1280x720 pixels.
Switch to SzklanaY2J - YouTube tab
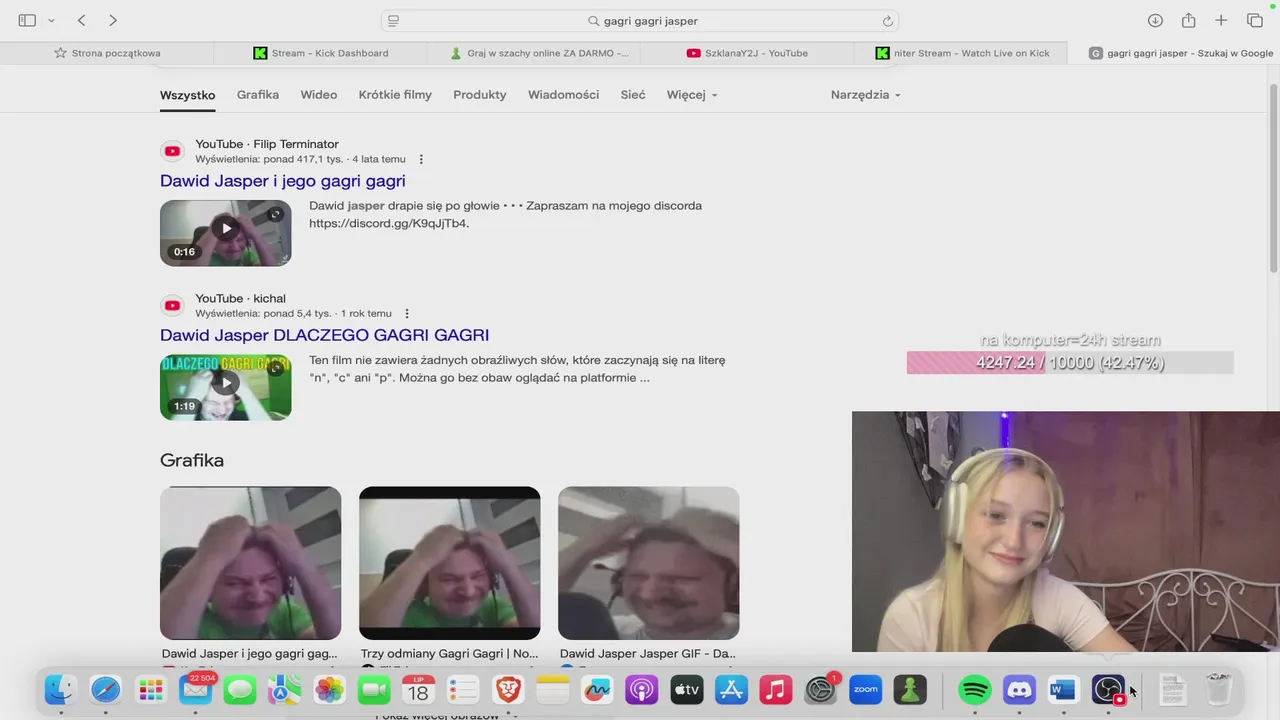[747, 53]
